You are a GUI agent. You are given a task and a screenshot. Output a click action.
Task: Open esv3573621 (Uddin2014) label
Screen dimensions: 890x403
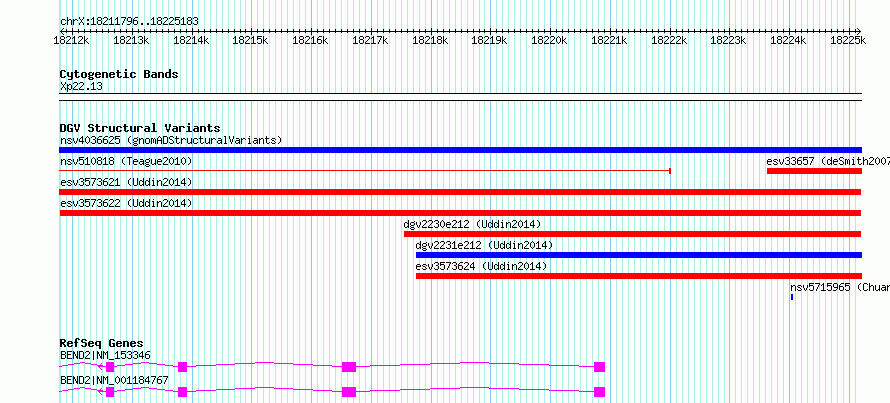point(126,182)
